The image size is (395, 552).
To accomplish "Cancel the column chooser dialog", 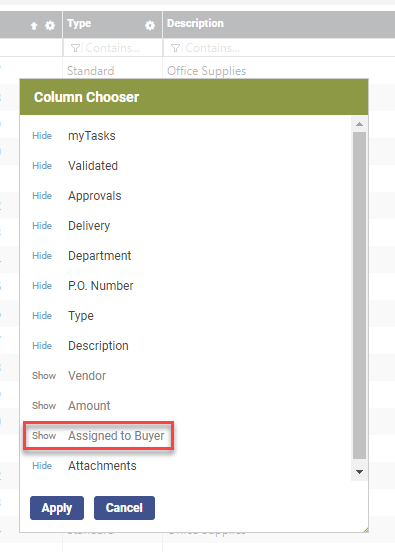I will tap(124, 508).
